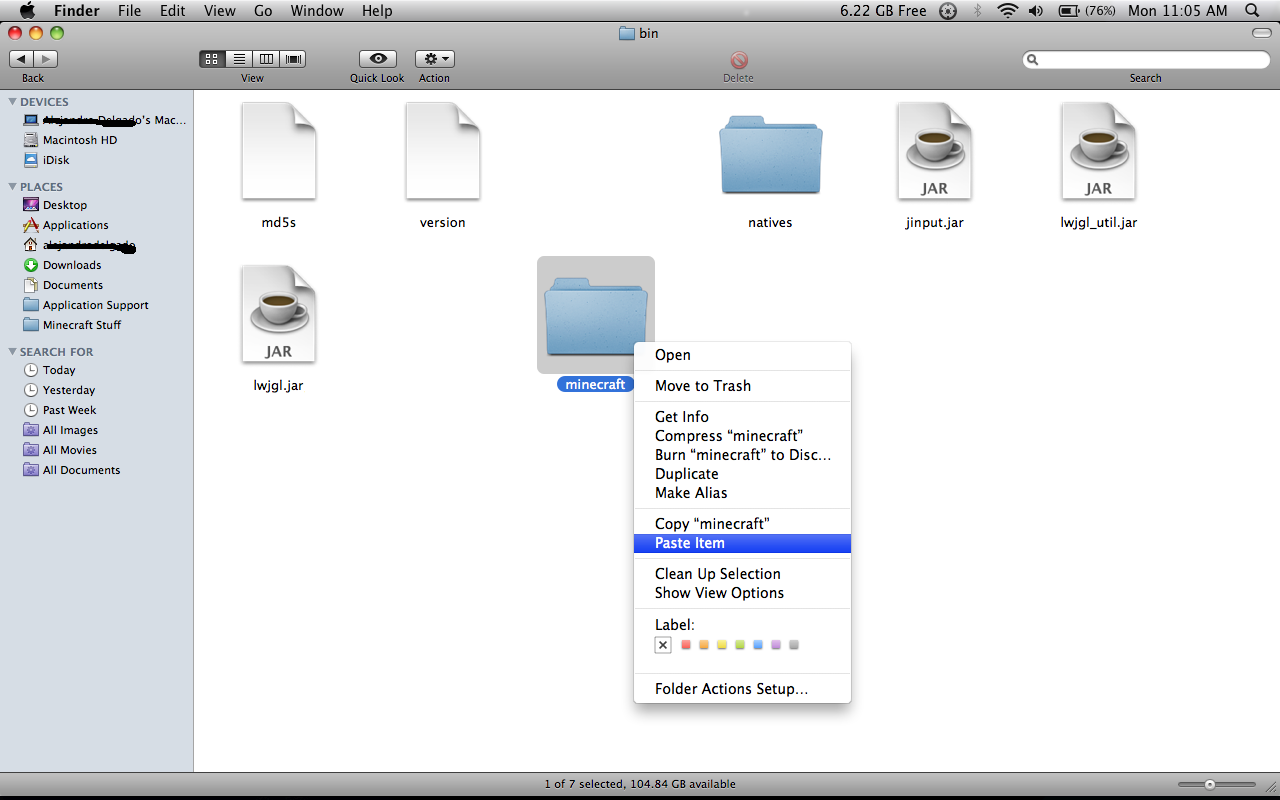Switch to Cover Flow view mode

click(293, 59)
